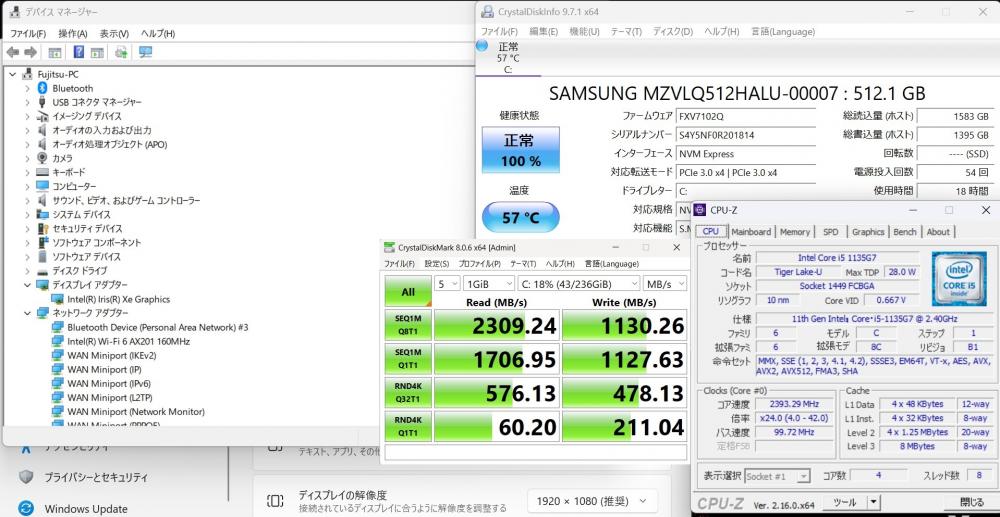Switch to the SPD tab in CPU-Z
This screenshot has height=517, width=1000.
pyautogui.click(x=830, y=232)
